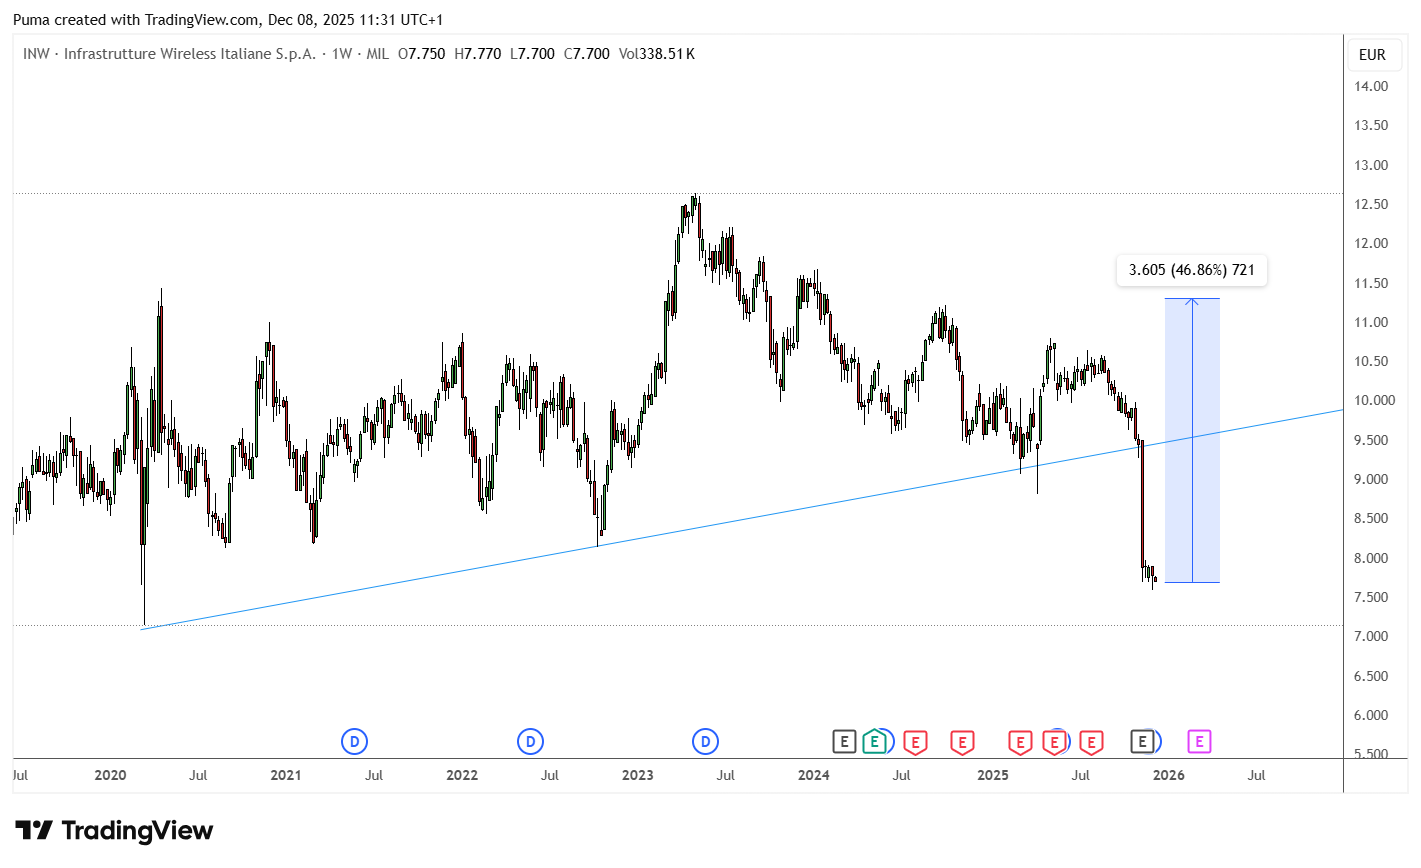Open the purple upcoming earnings marker

pos(1199,742)
